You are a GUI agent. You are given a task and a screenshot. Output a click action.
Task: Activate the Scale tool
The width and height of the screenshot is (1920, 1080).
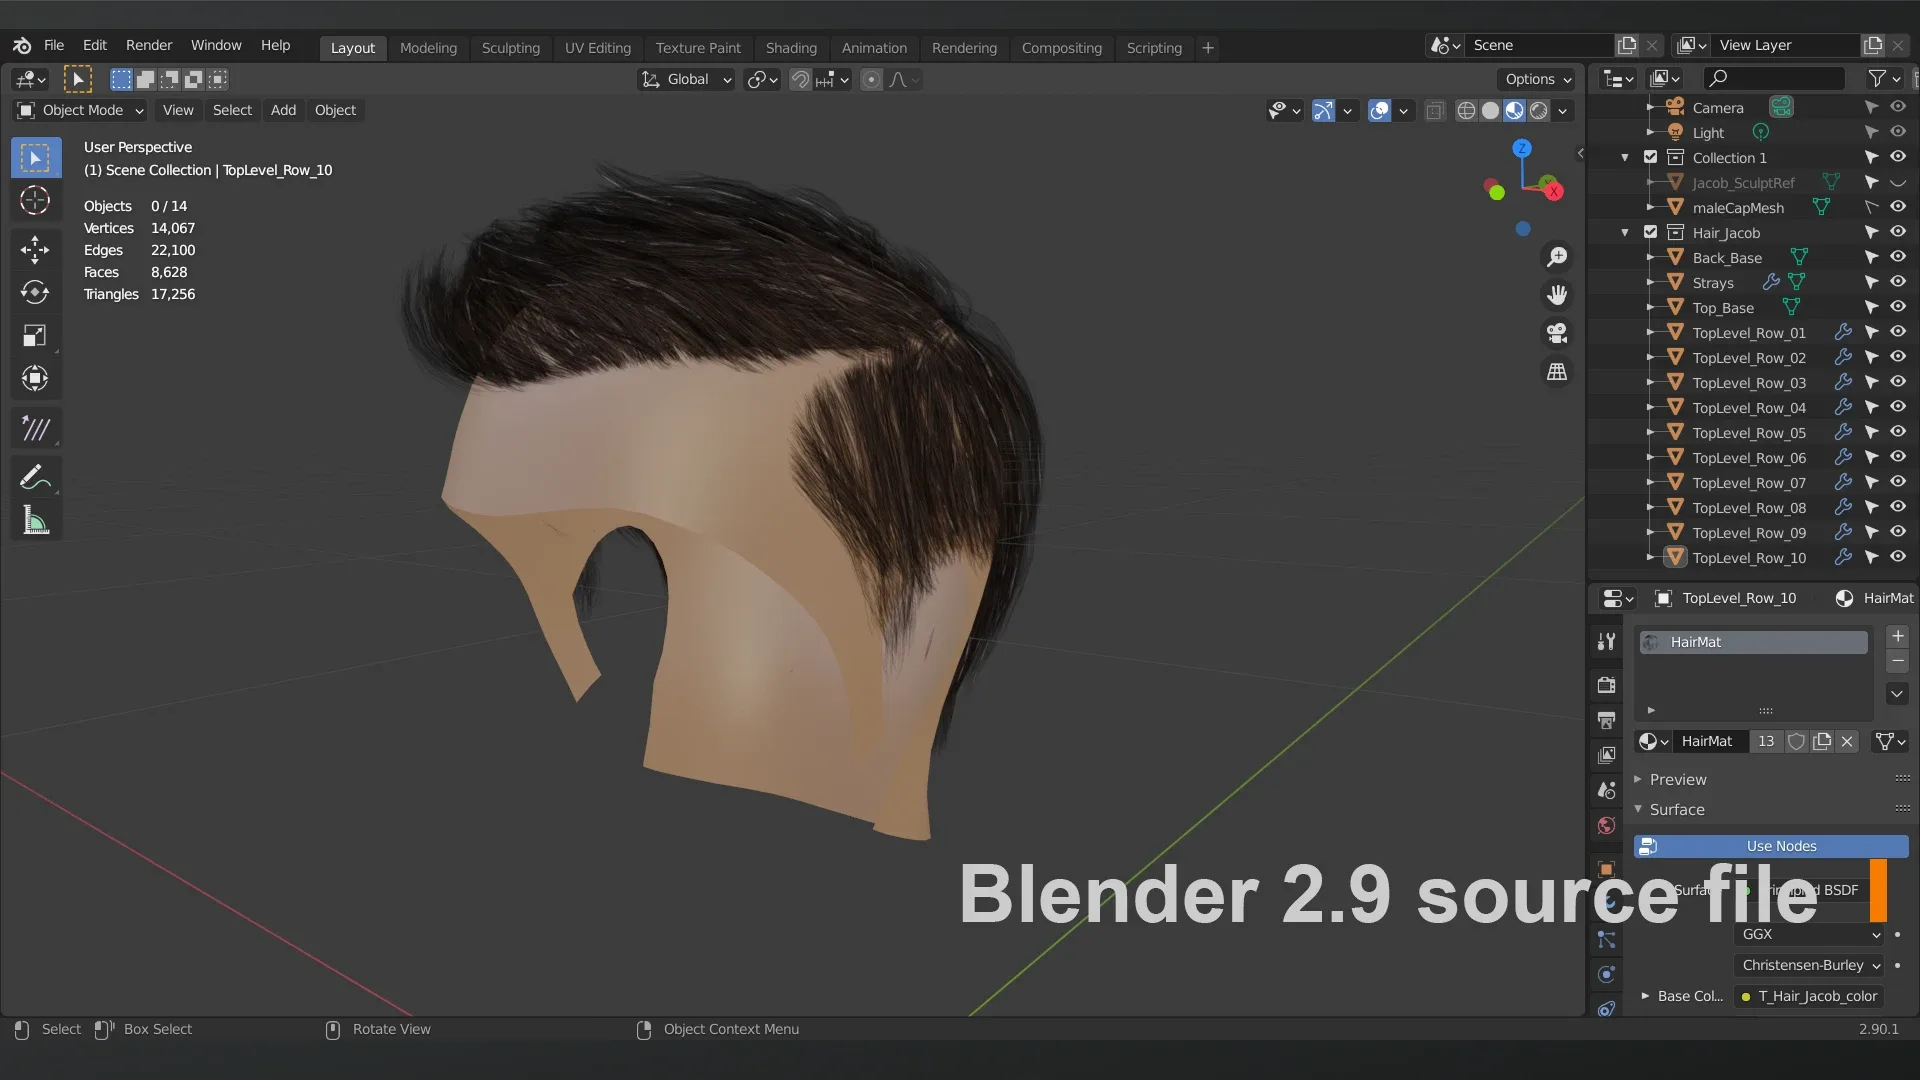35,335
